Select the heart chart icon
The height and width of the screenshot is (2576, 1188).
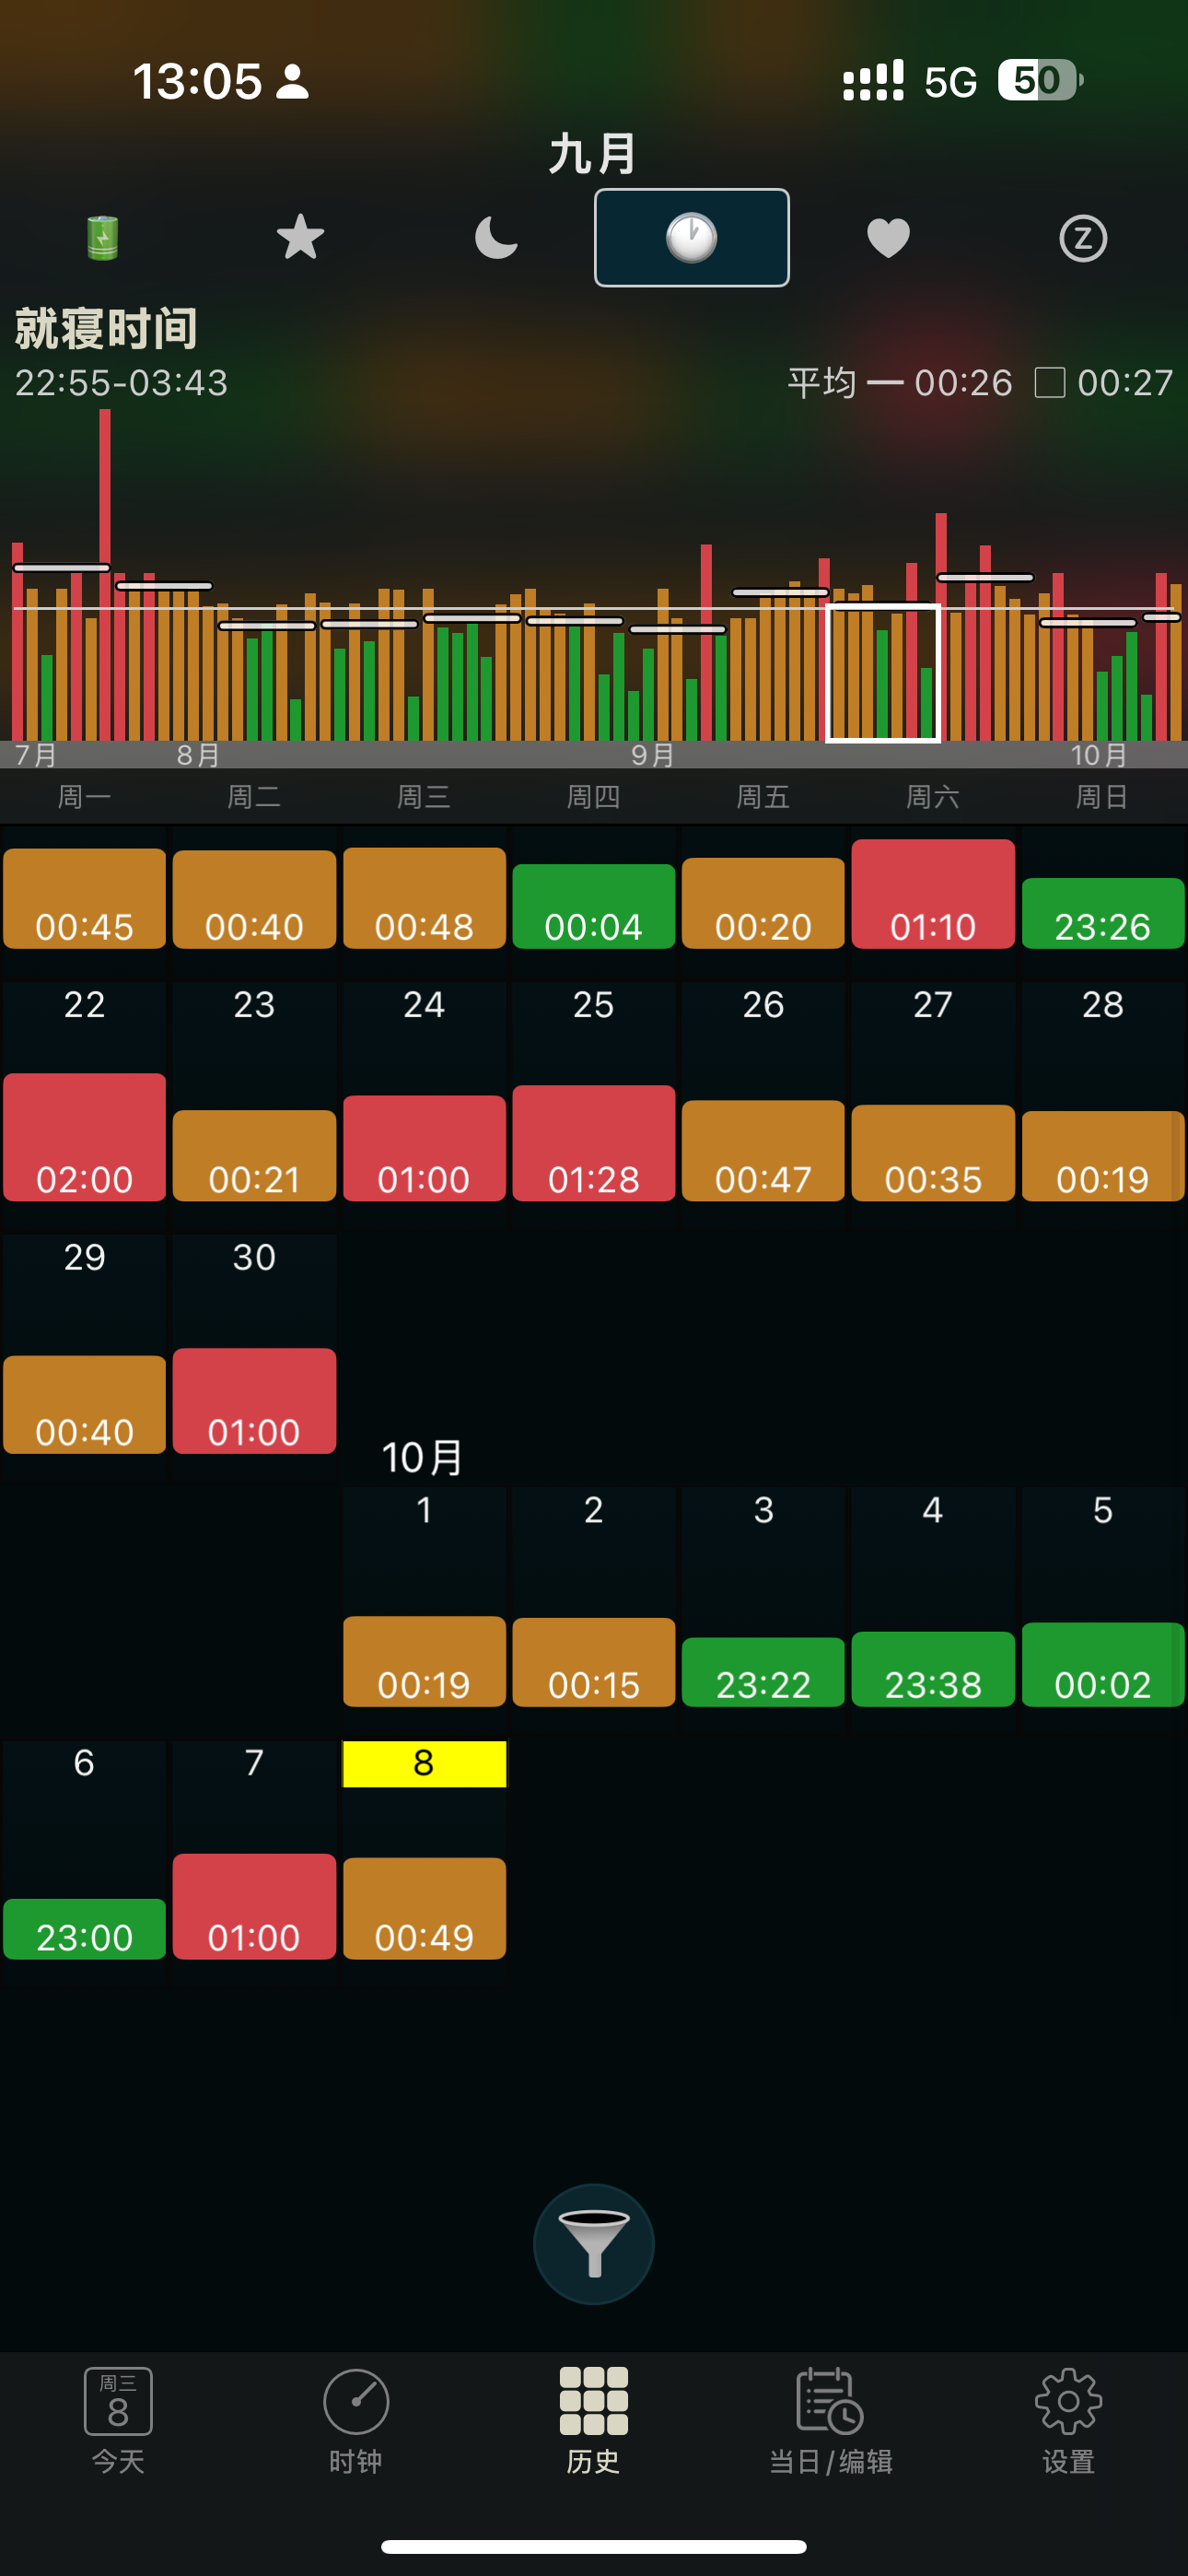(888, 238)
